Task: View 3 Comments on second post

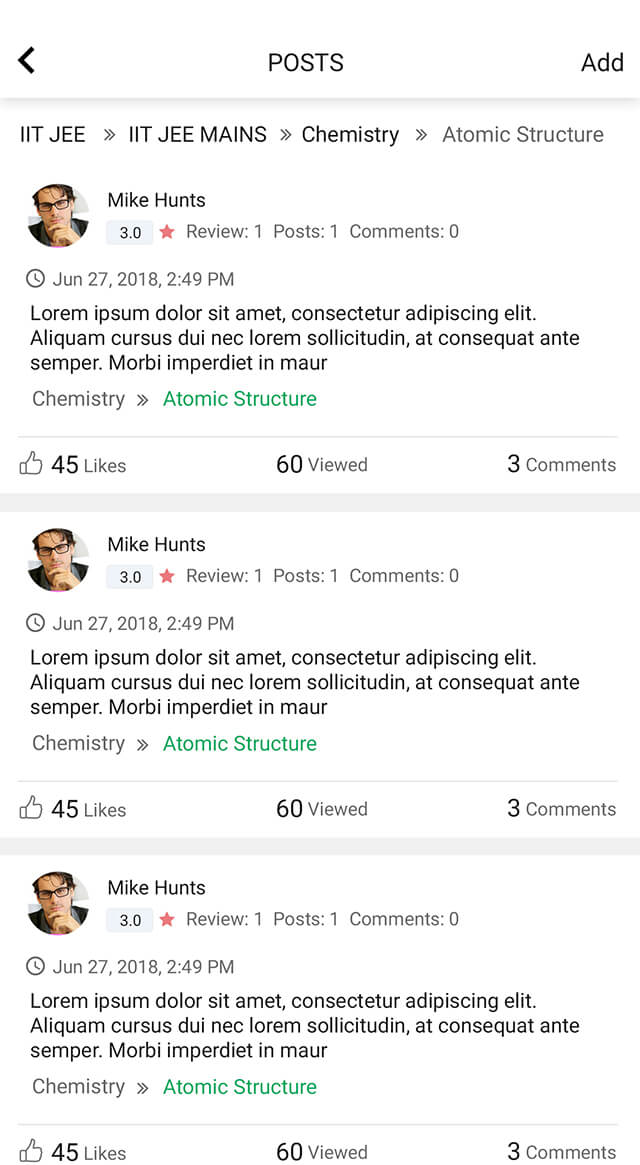Action: point(562,808)
